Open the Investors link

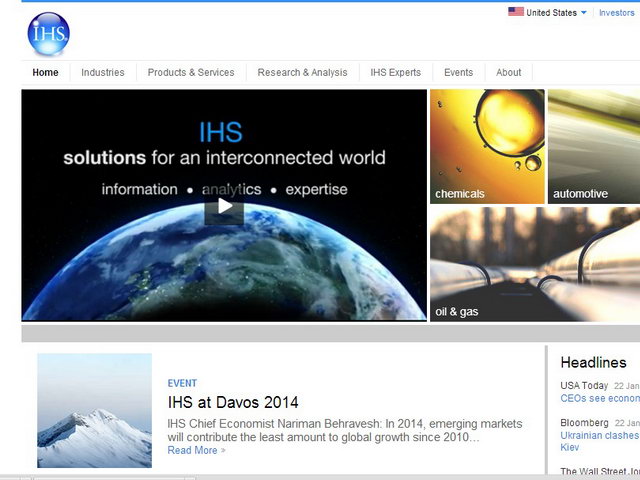[x=617, y=13]
